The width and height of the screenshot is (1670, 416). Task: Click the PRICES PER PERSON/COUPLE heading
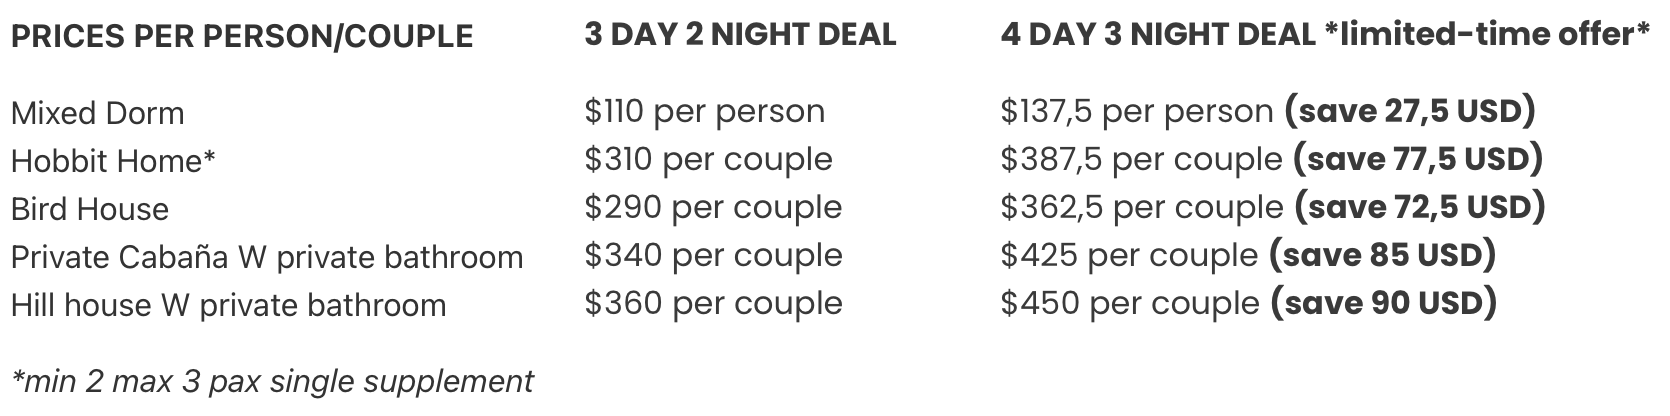242,37
